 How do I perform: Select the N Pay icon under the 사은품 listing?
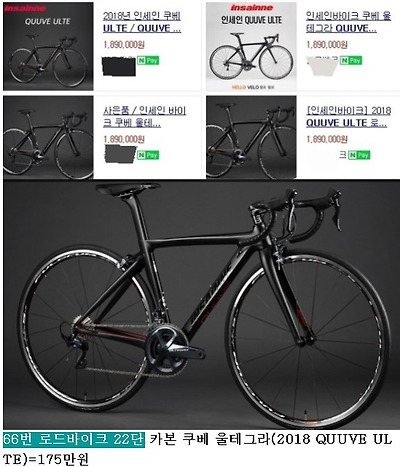click(x=148, y=155)
